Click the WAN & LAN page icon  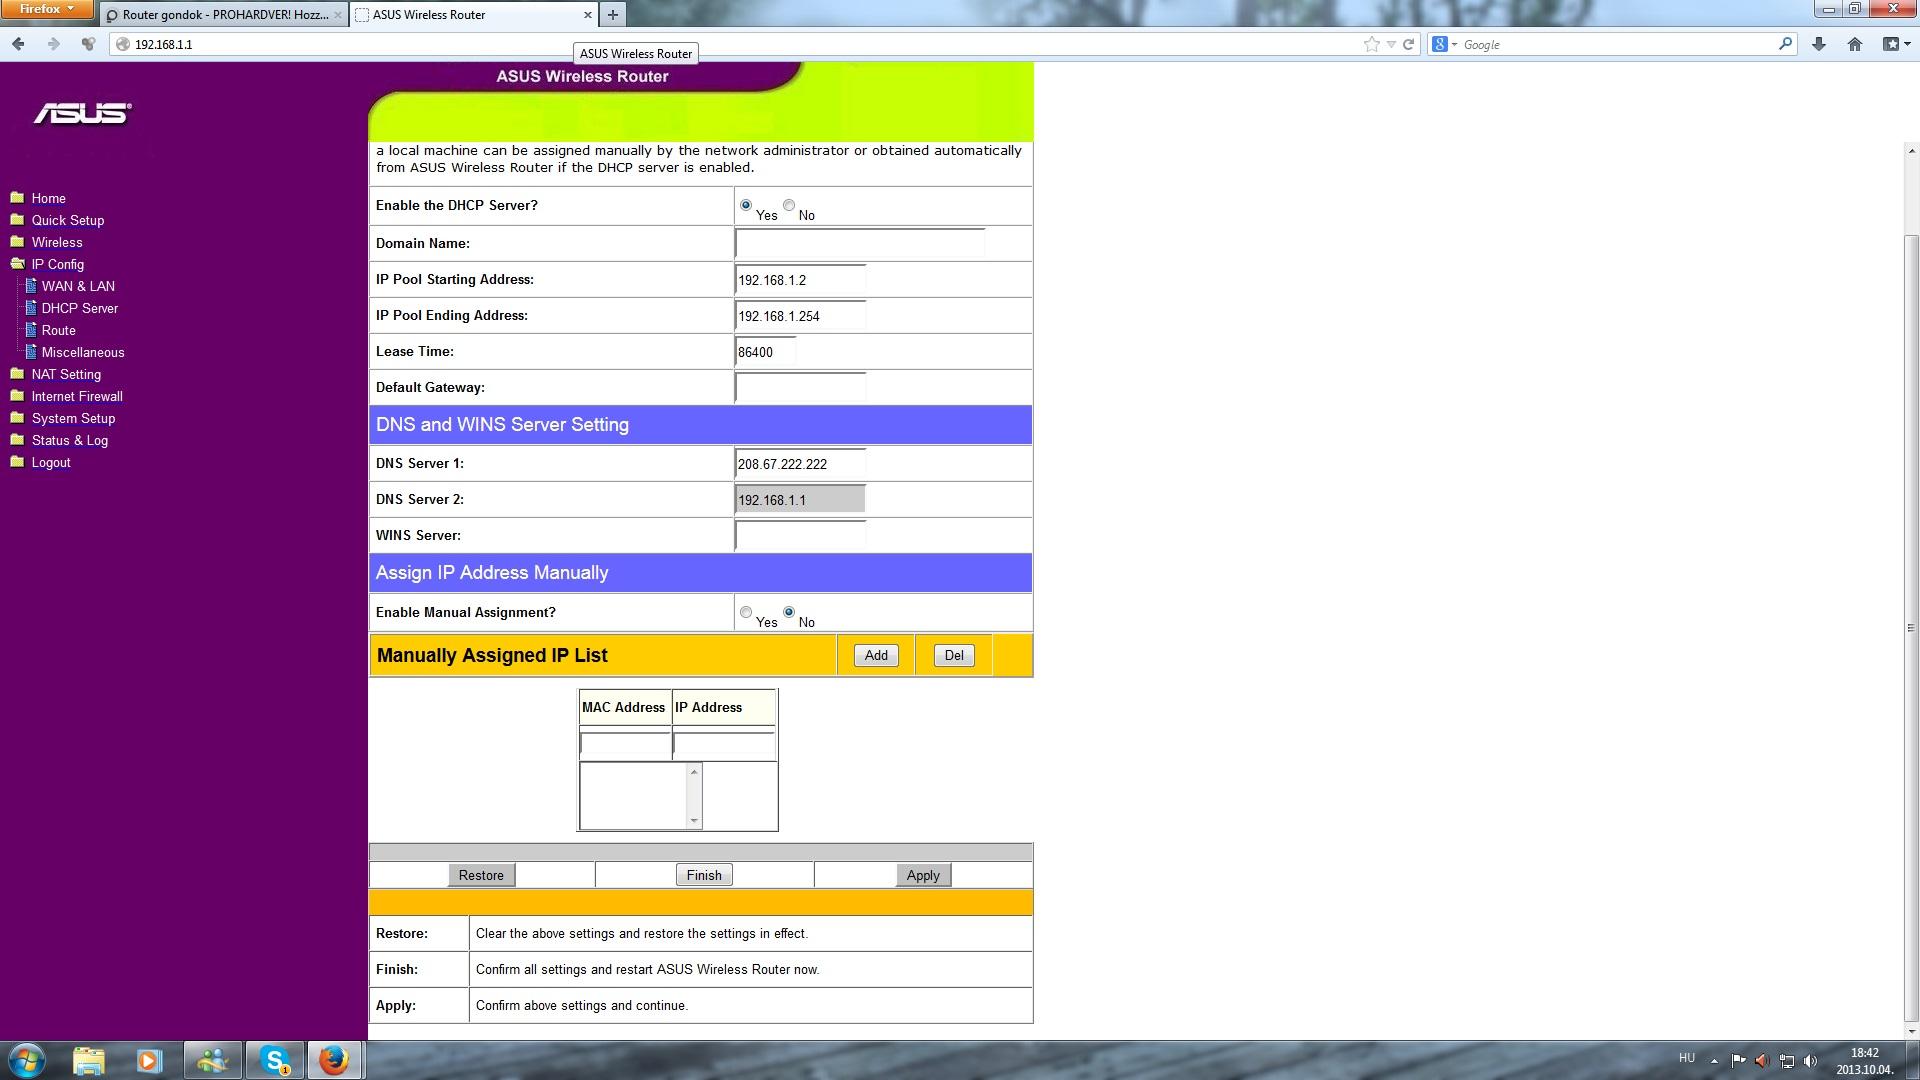pyautogui.click(x=31, y=285)
